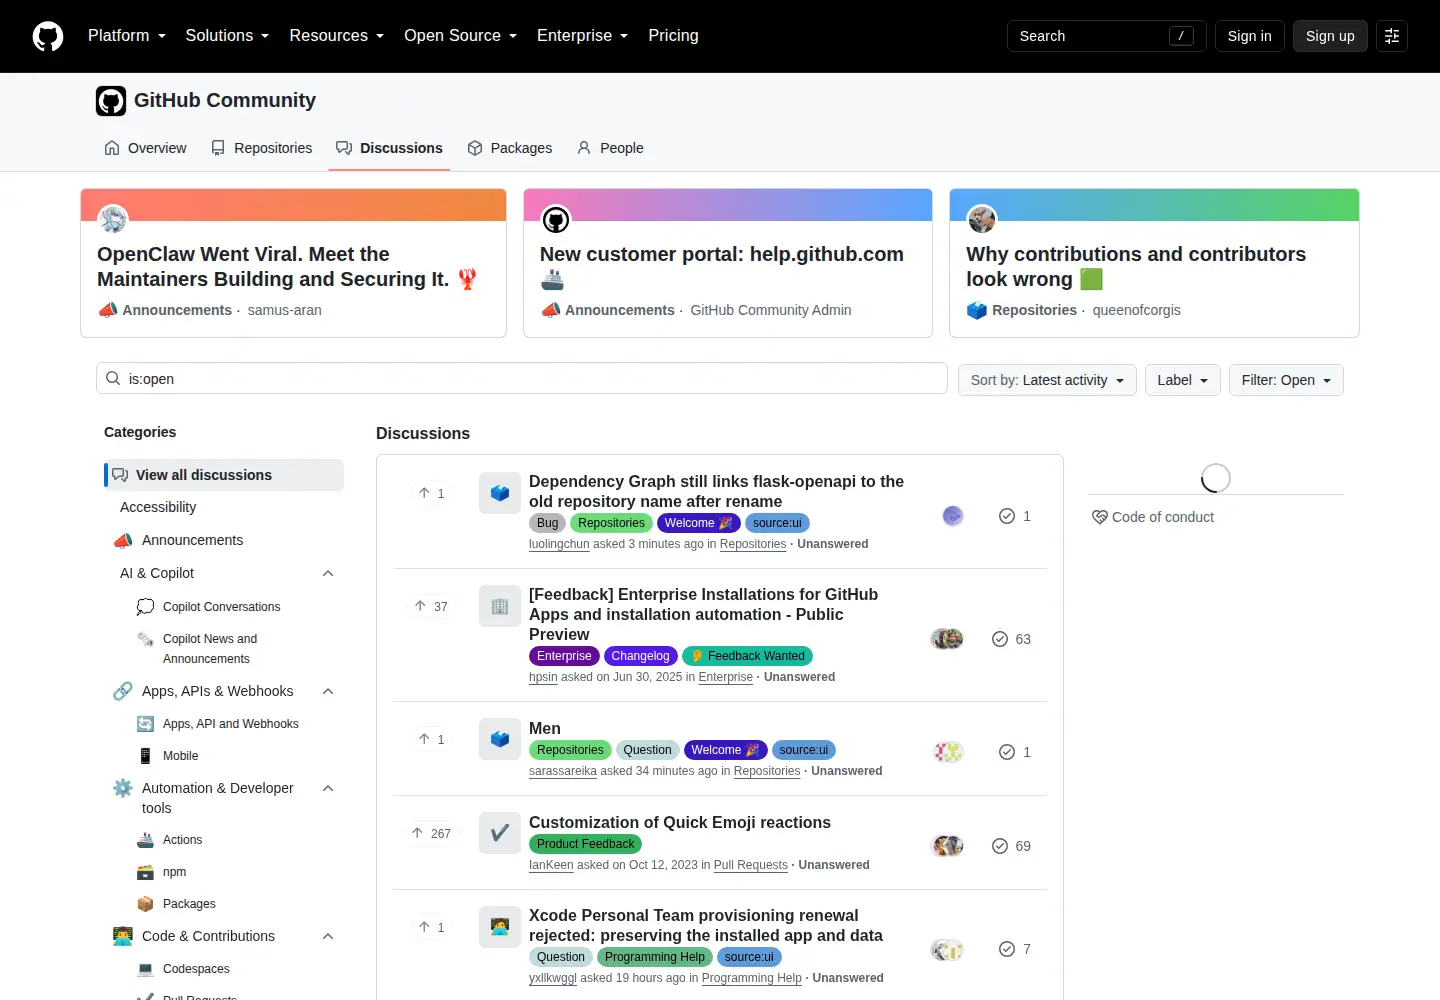Select View all discussions category
This screenshot has width=1440, height=1000.
224,475
